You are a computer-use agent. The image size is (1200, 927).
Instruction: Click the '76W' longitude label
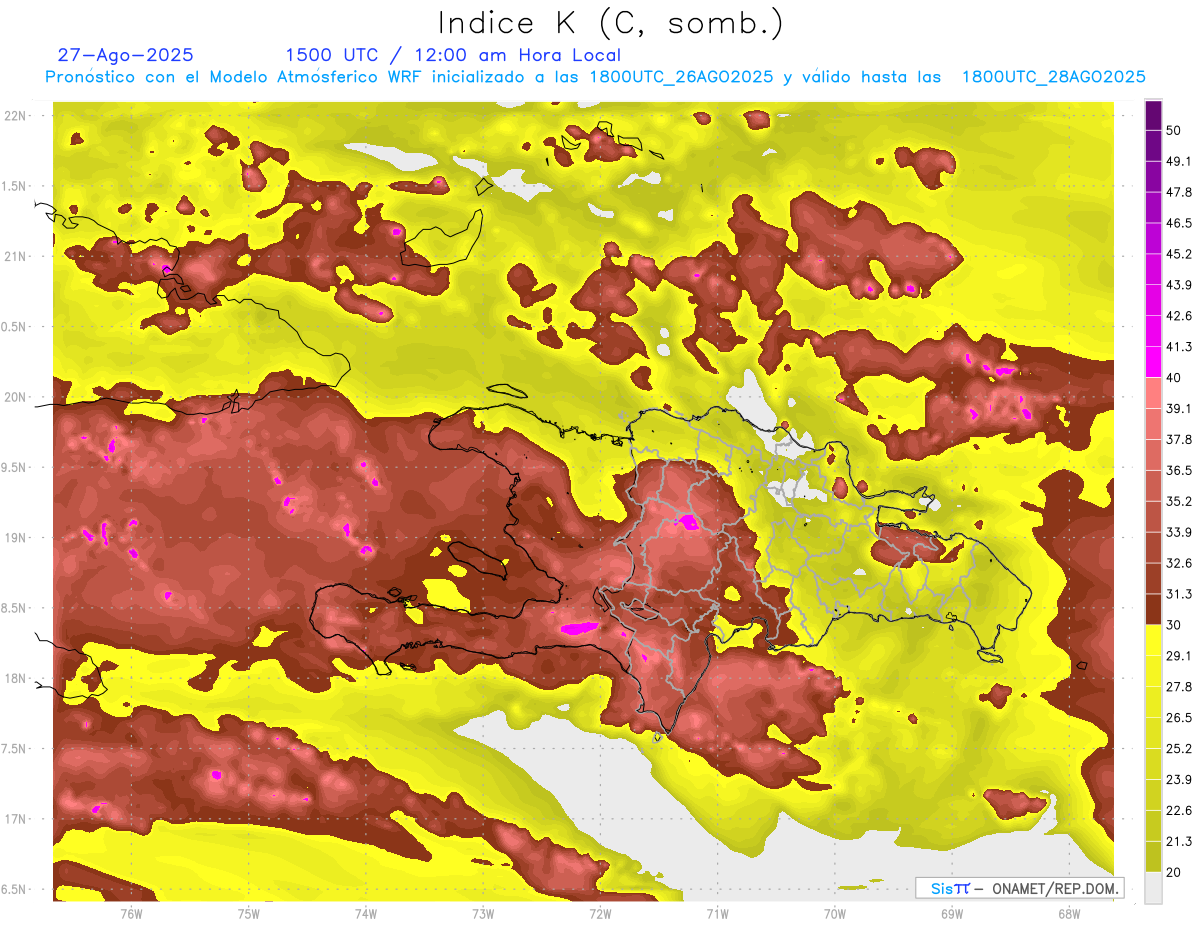pyautogui.click(x=131, y=913)
